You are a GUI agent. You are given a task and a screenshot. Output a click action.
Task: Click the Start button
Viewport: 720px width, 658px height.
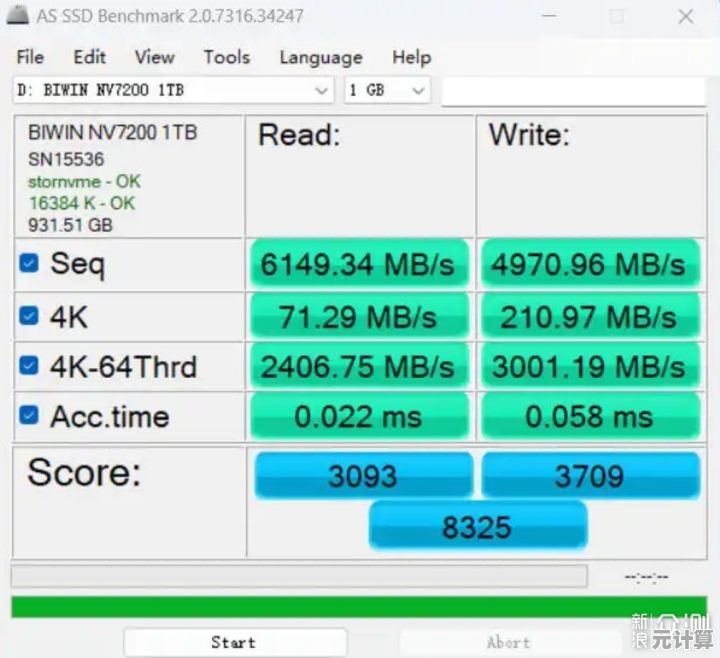pos(235,642)
